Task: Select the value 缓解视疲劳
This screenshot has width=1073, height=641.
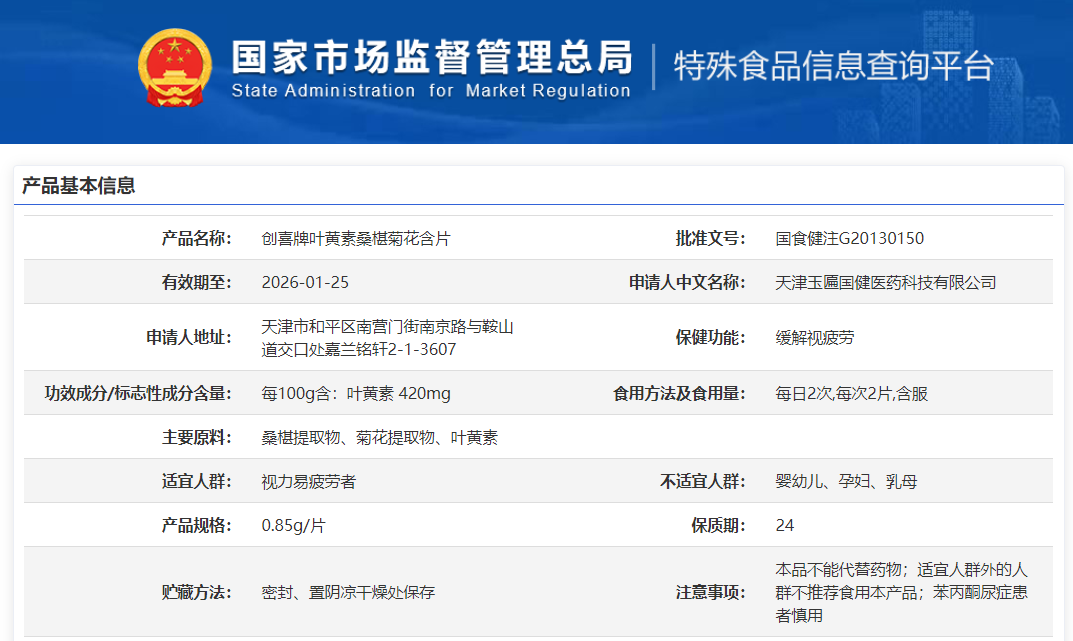Action: pyautogui.click(x=814, y=338)
